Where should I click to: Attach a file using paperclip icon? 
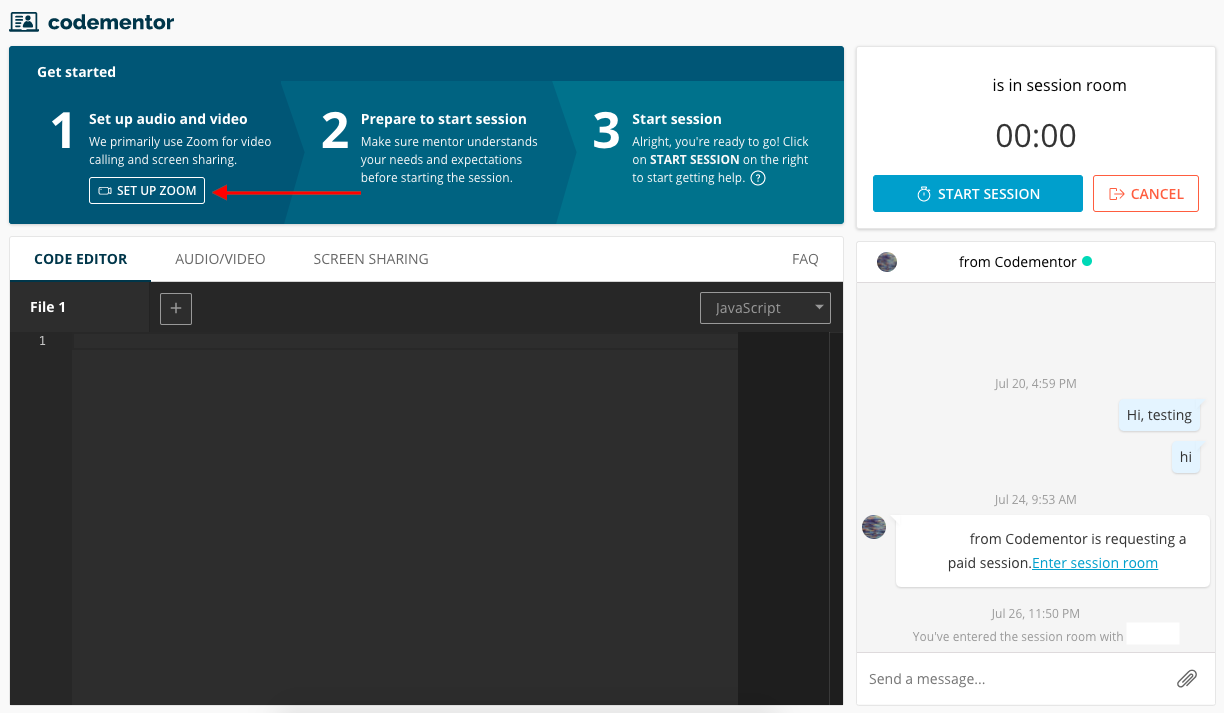1187,679
